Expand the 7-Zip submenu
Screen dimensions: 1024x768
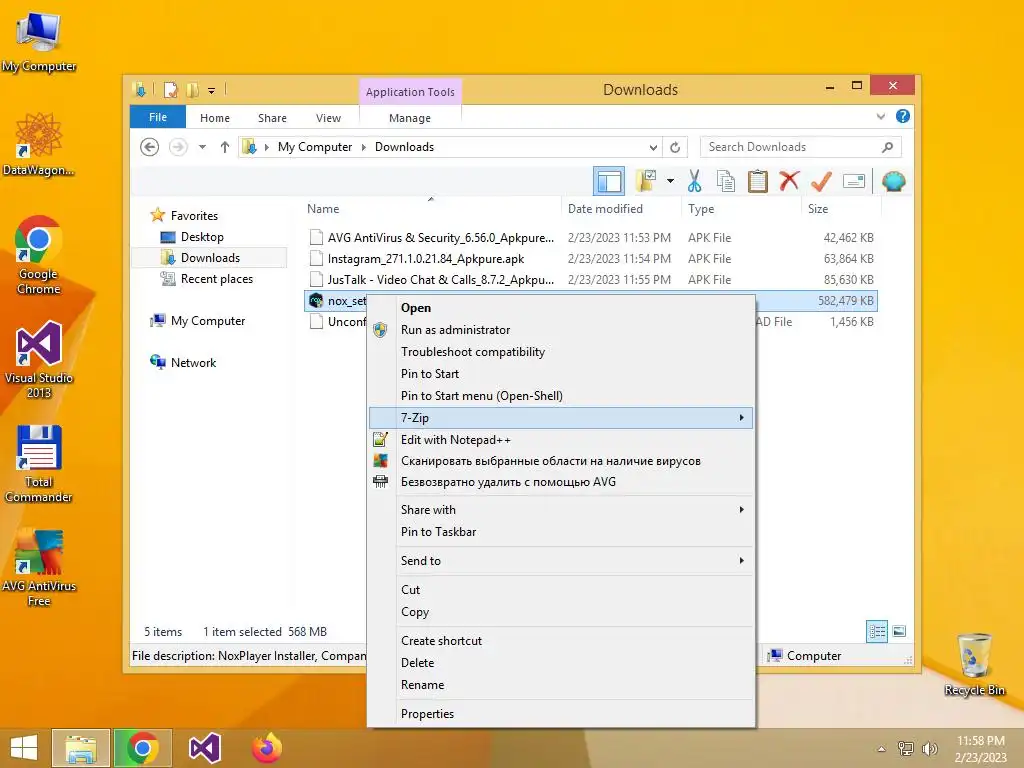561,418
